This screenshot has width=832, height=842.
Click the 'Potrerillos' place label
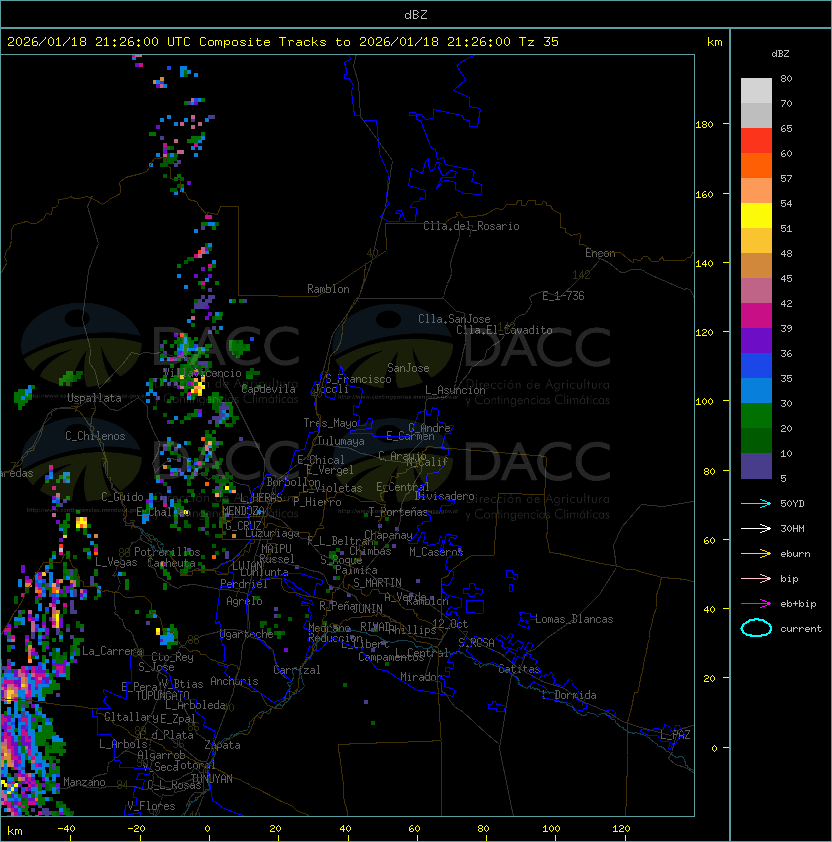point(167,552)
